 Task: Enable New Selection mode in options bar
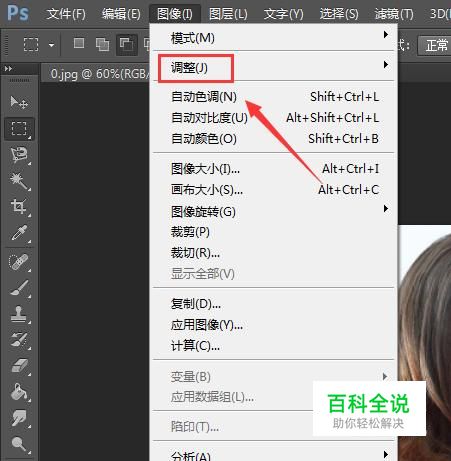[79, 44]
